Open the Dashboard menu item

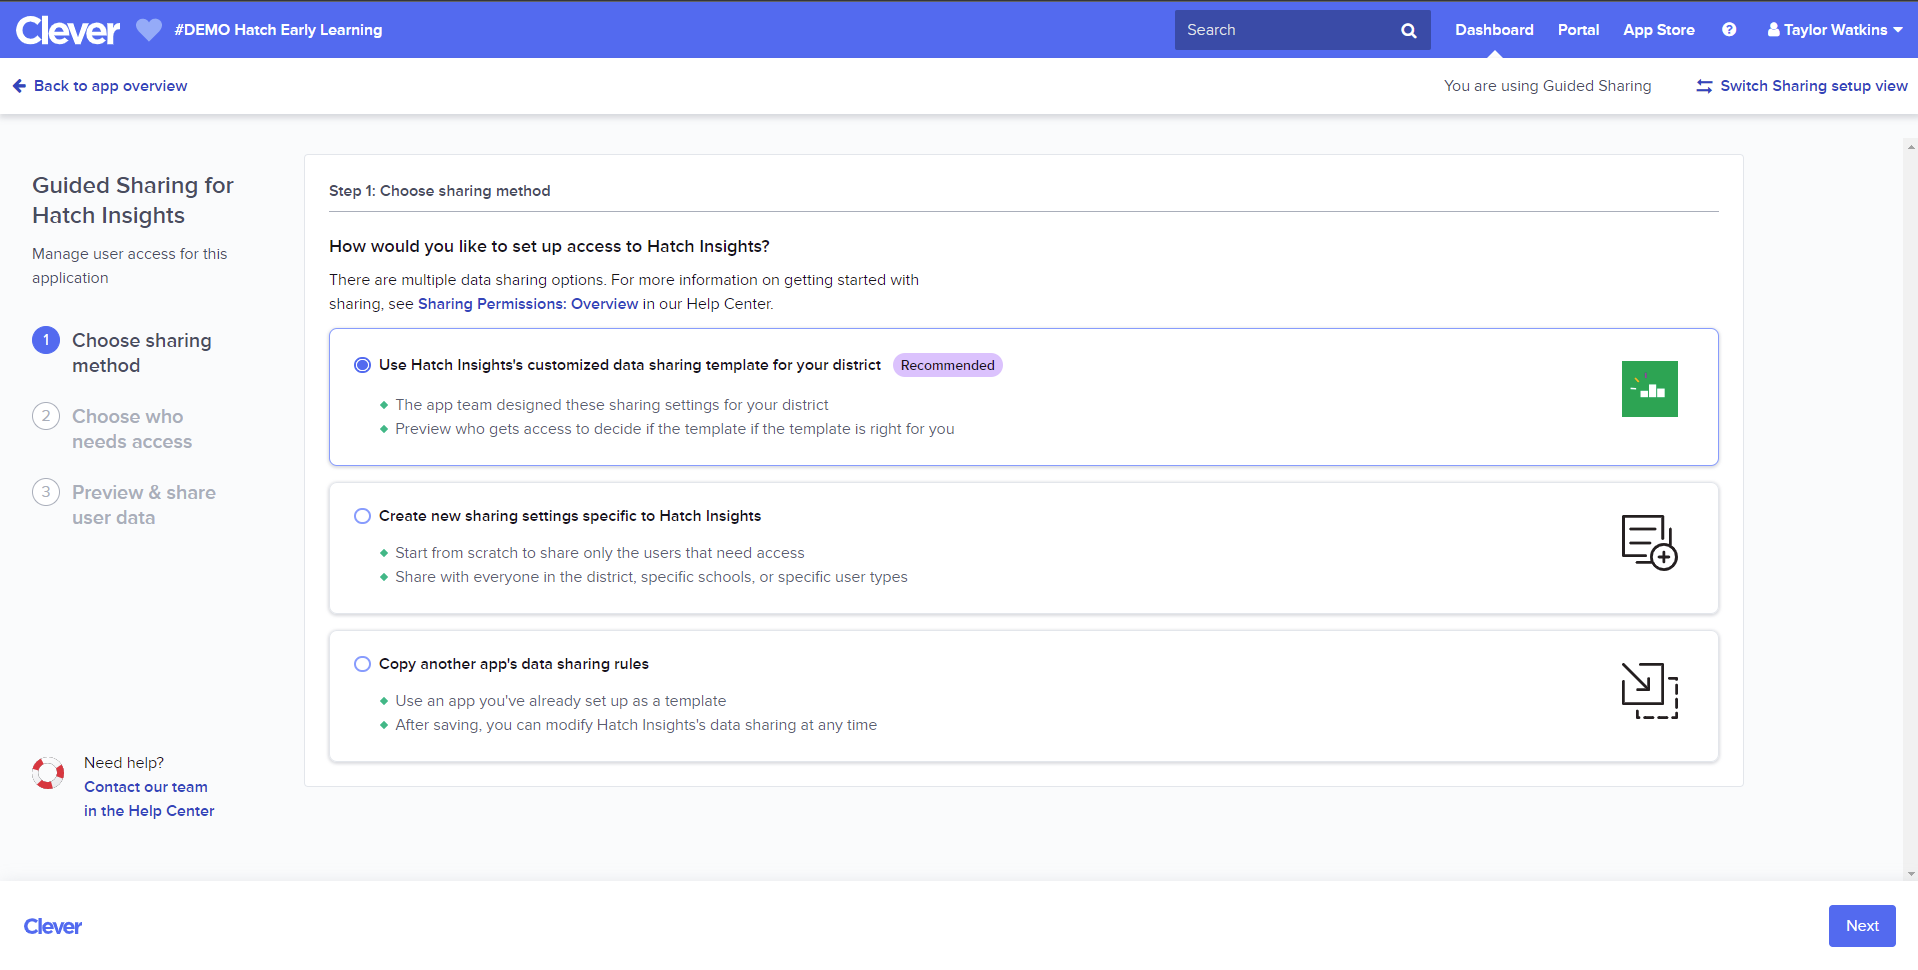click(x=1494, y=30)
